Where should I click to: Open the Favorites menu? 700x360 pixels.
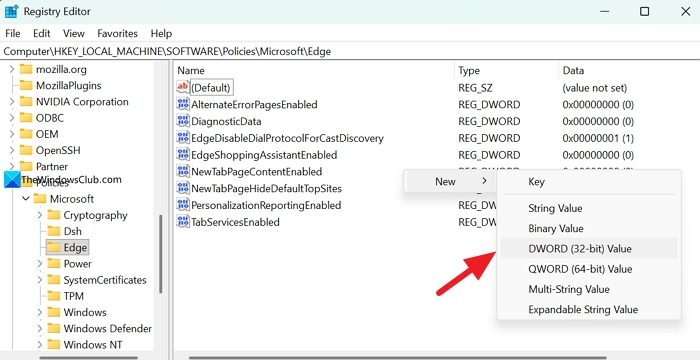pyautogui.click(x=117, y=33)
